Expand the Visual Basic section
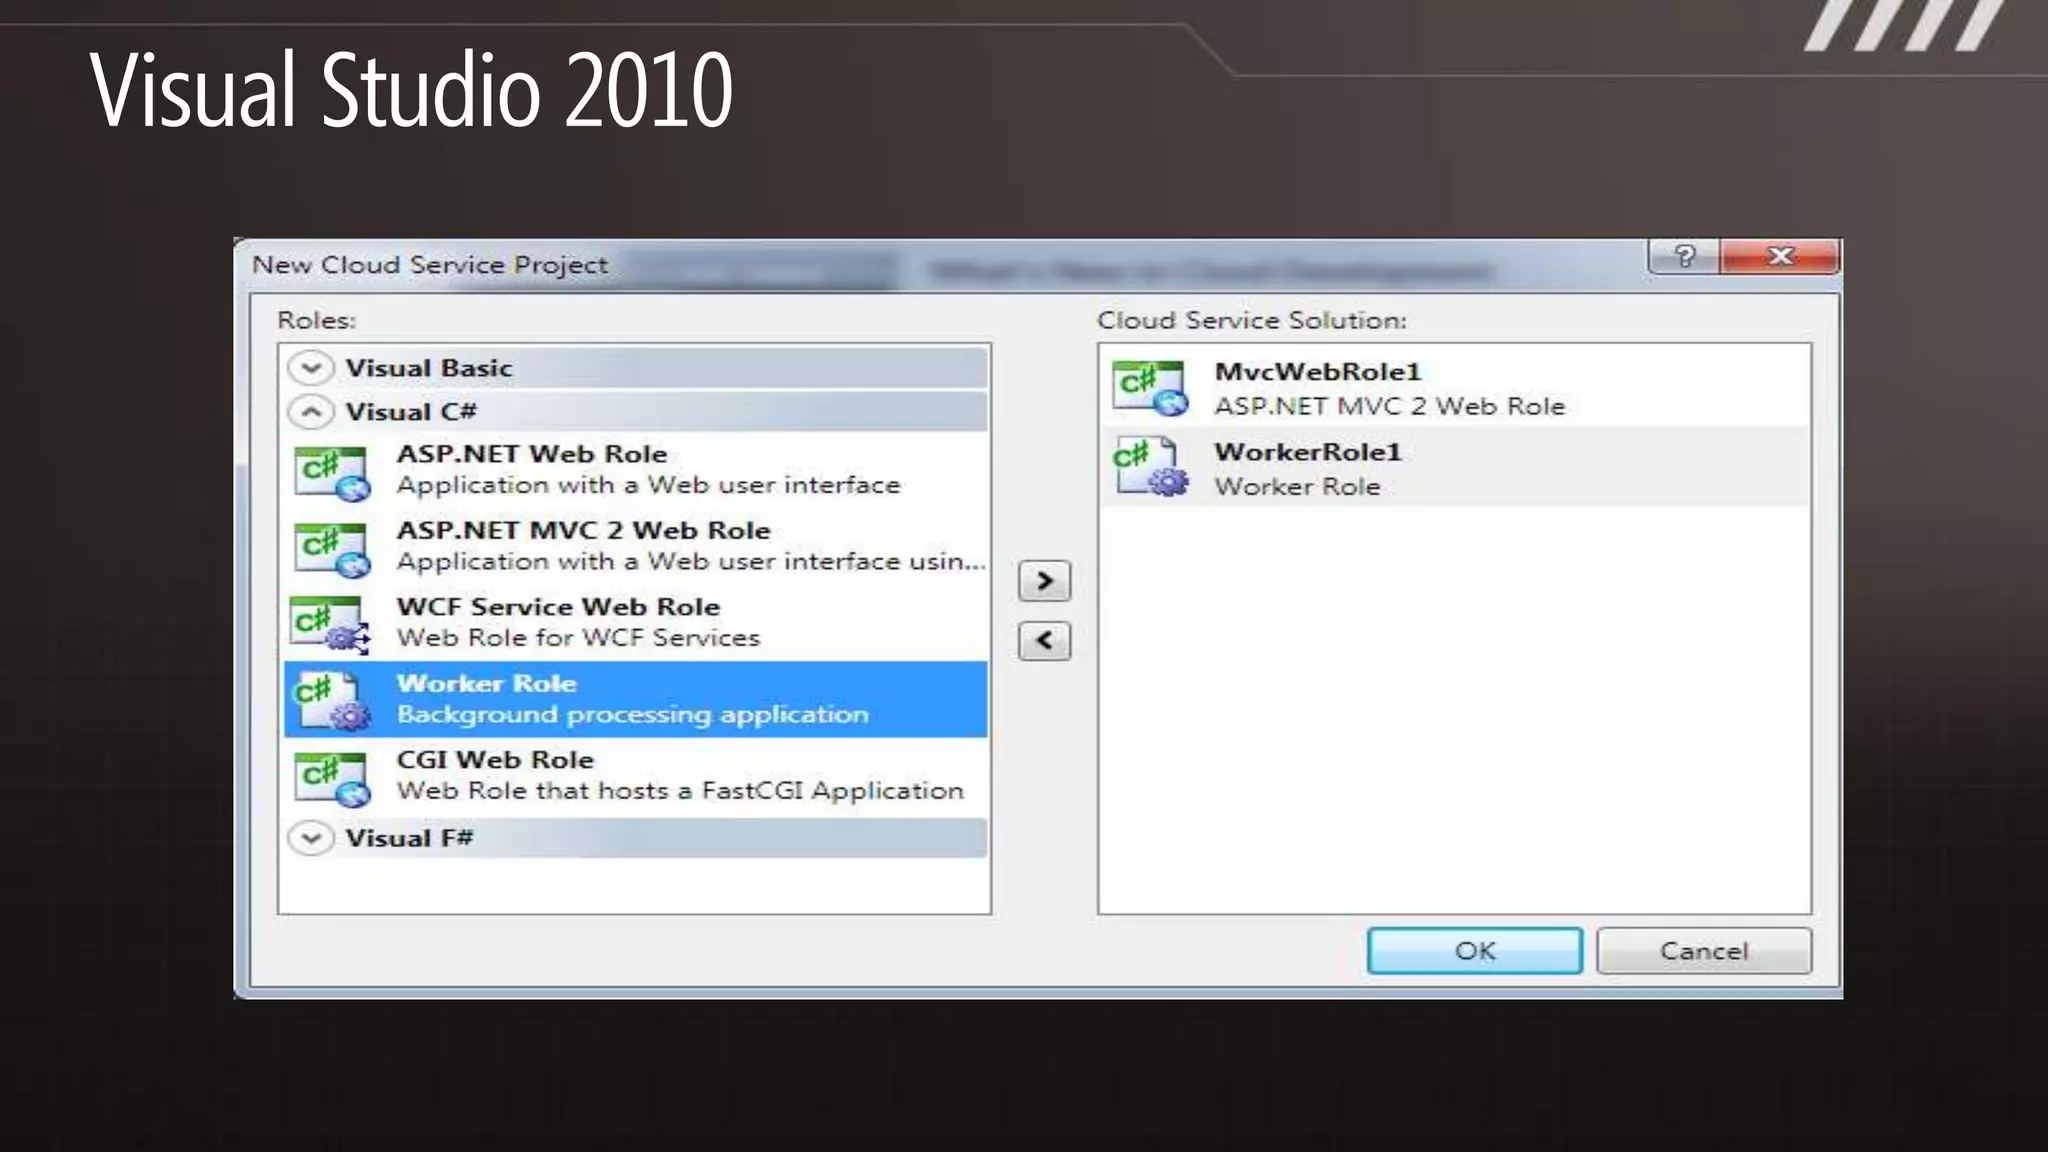 click(311, 368)
